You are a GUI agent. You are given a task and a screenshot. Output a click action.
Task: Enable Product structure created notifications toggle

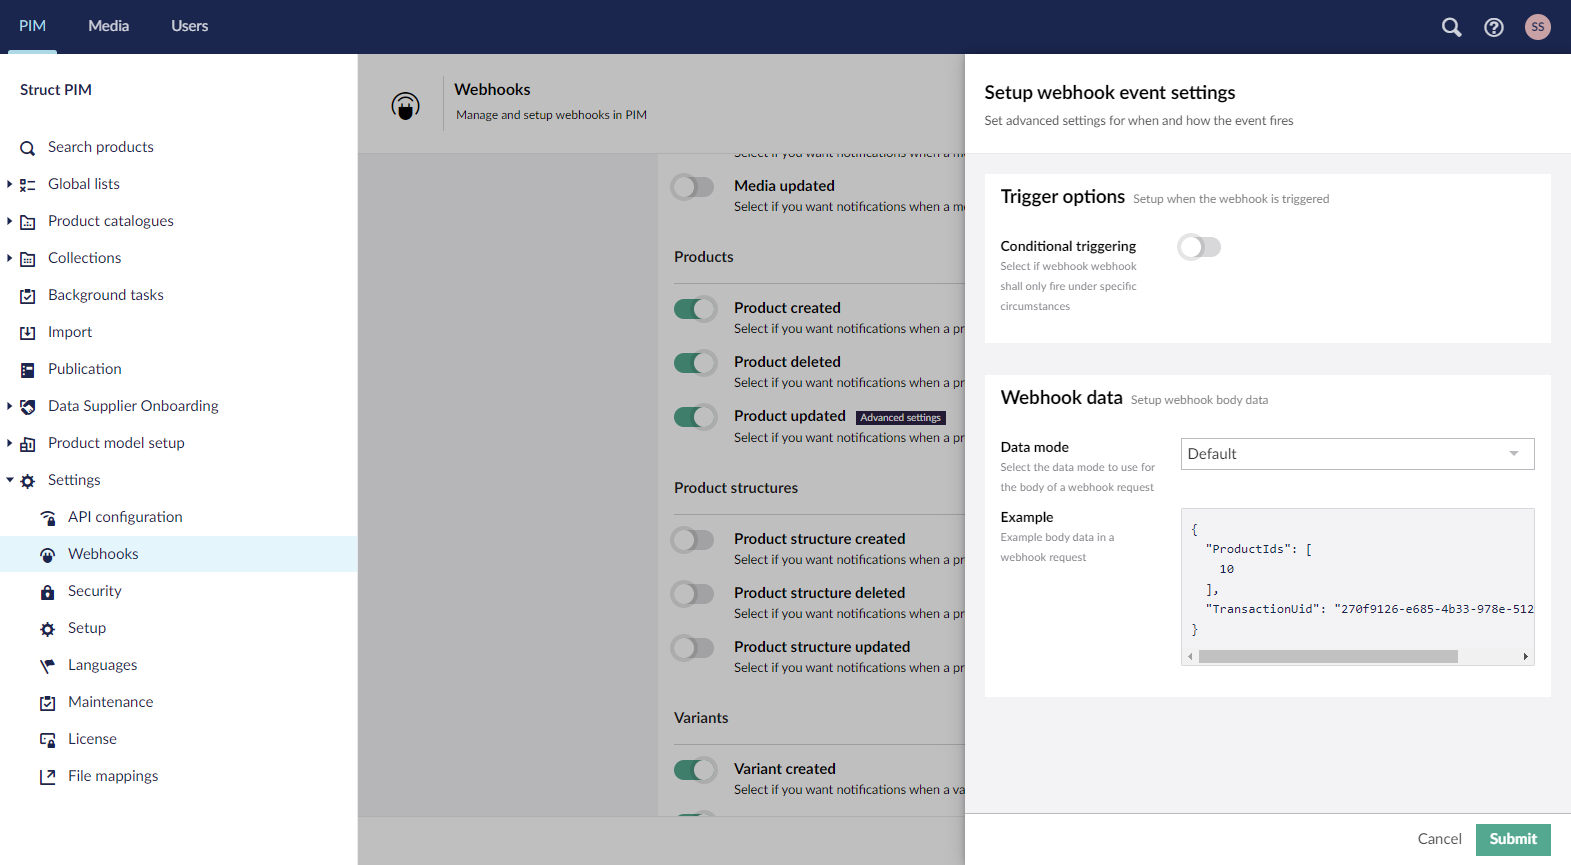(693, 540)
